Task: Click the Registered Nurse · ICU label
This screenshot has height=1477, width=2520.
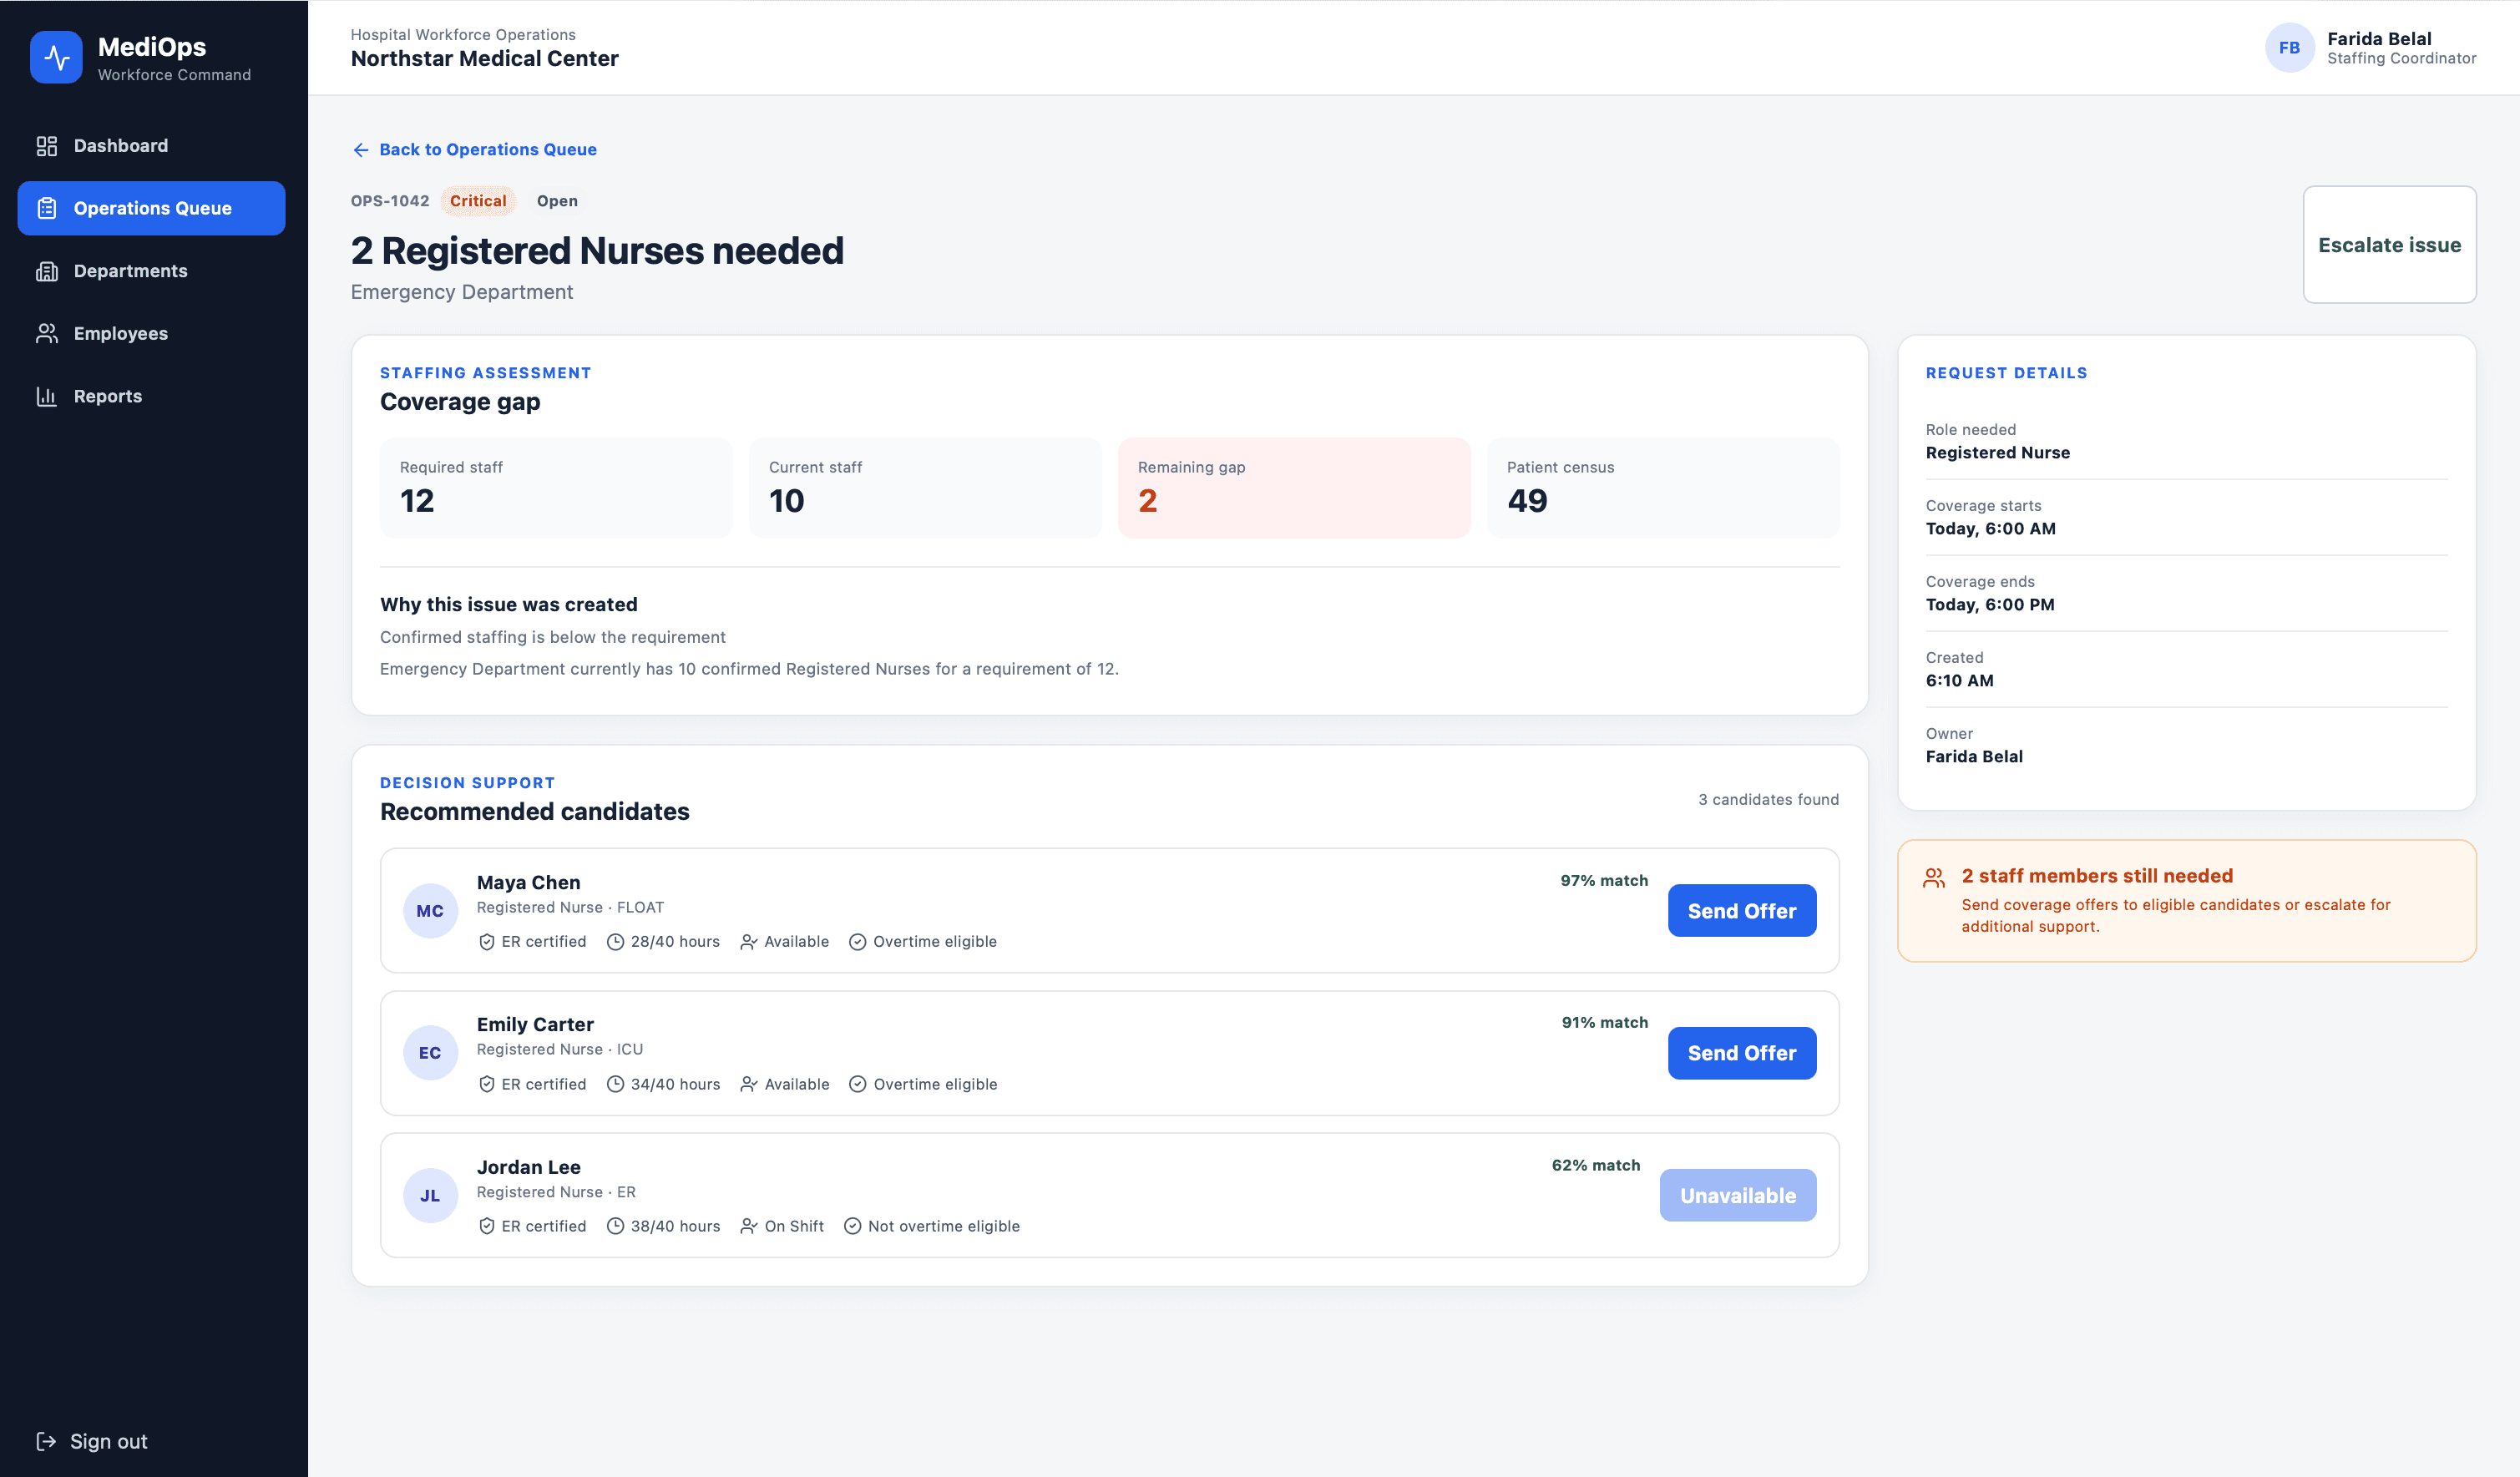Action: point(560,1050)
